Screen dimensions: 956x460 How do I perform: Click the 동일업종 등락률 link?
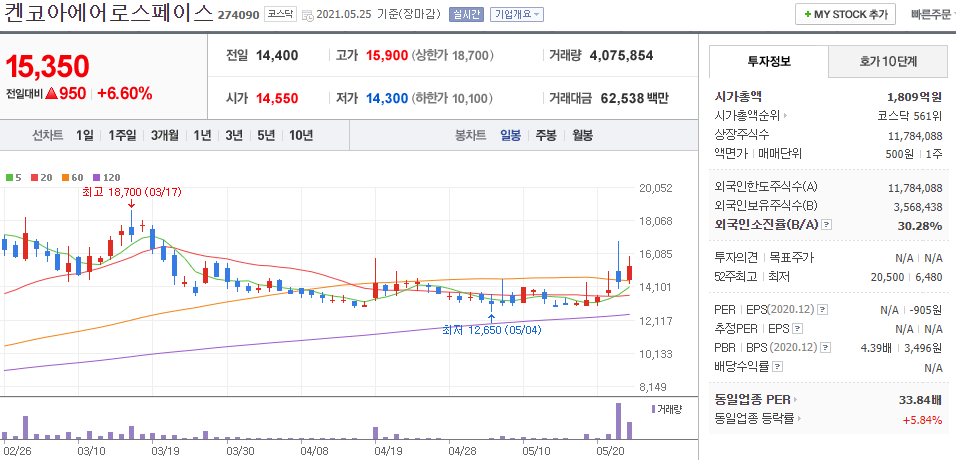point(755,419)
